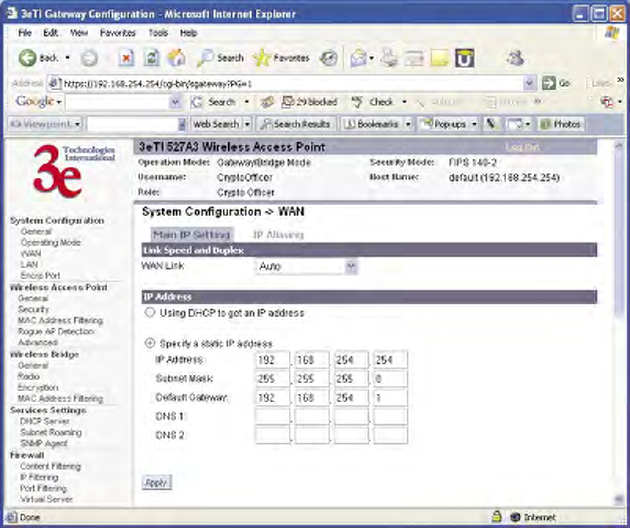Image resolution: width=630 pixels, height=528 pixels.
Task: Open the Encryption link under Wireless Bridge
Action: click(38, 387)
